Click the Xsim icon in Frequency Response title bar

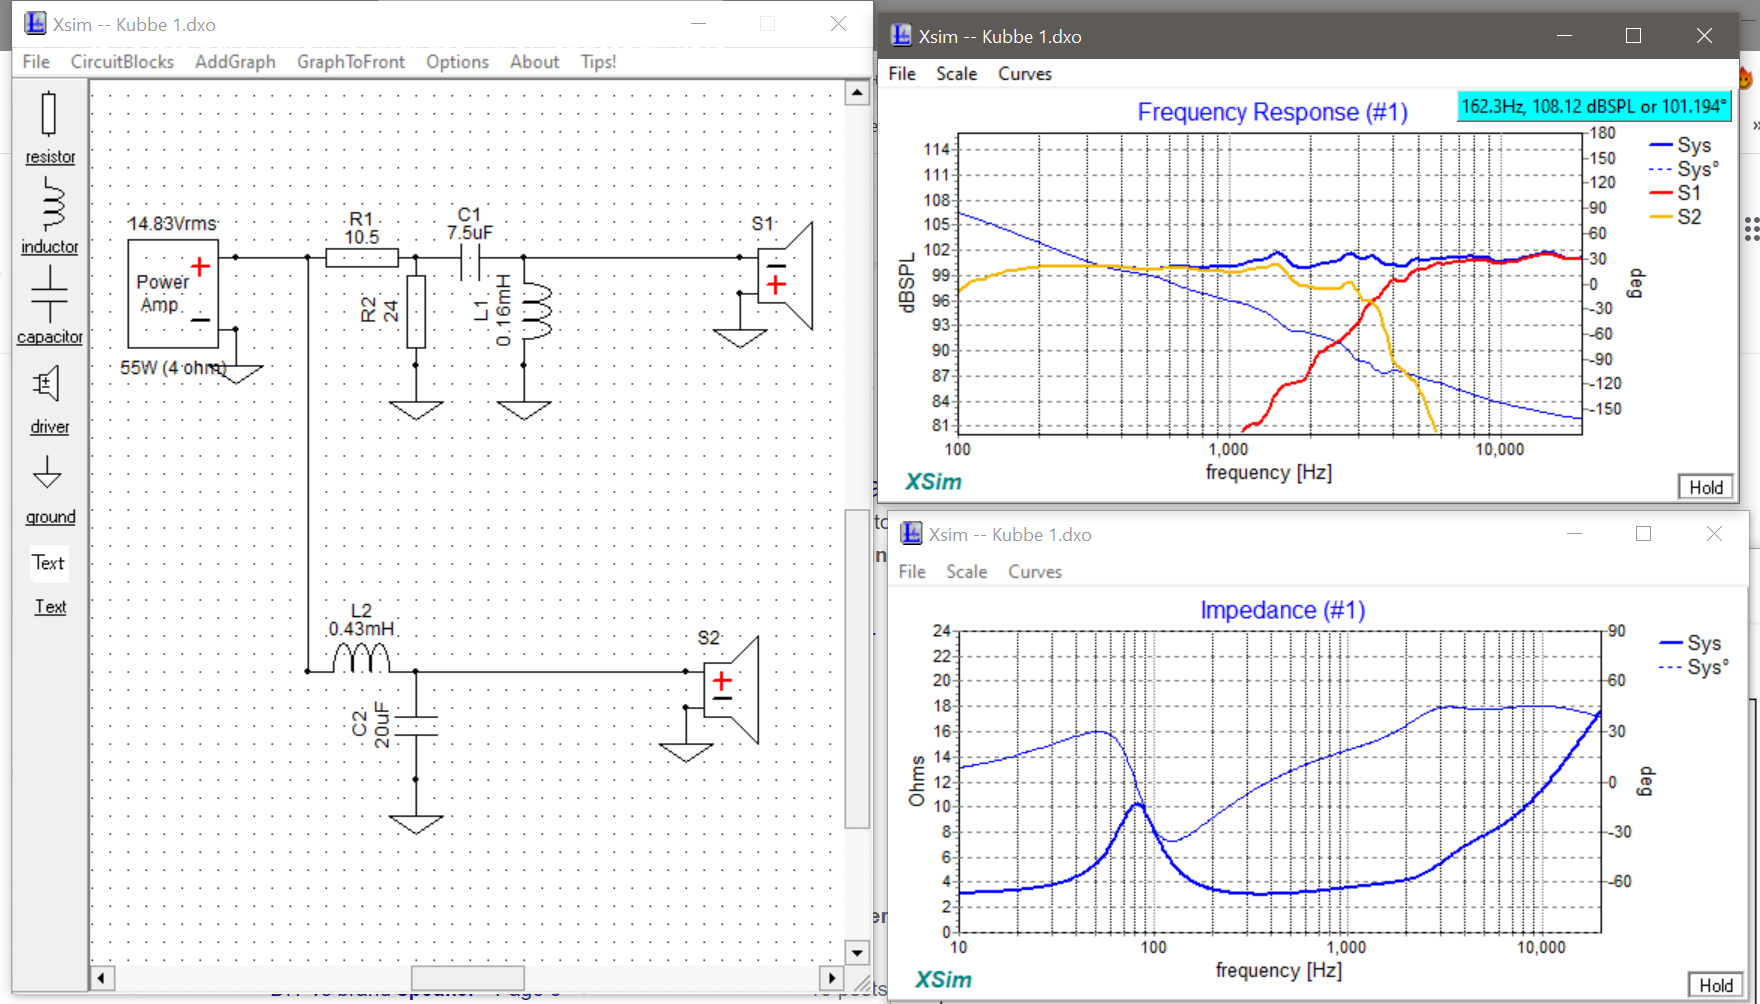(901, 36)
